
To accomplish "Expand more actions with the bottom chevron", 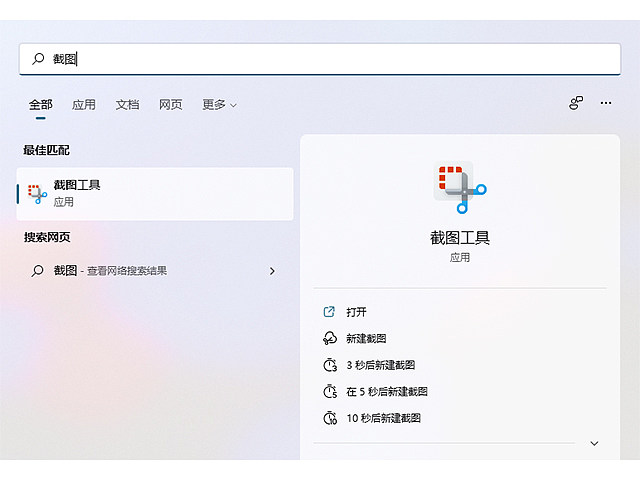I will [x=594, y=443].
